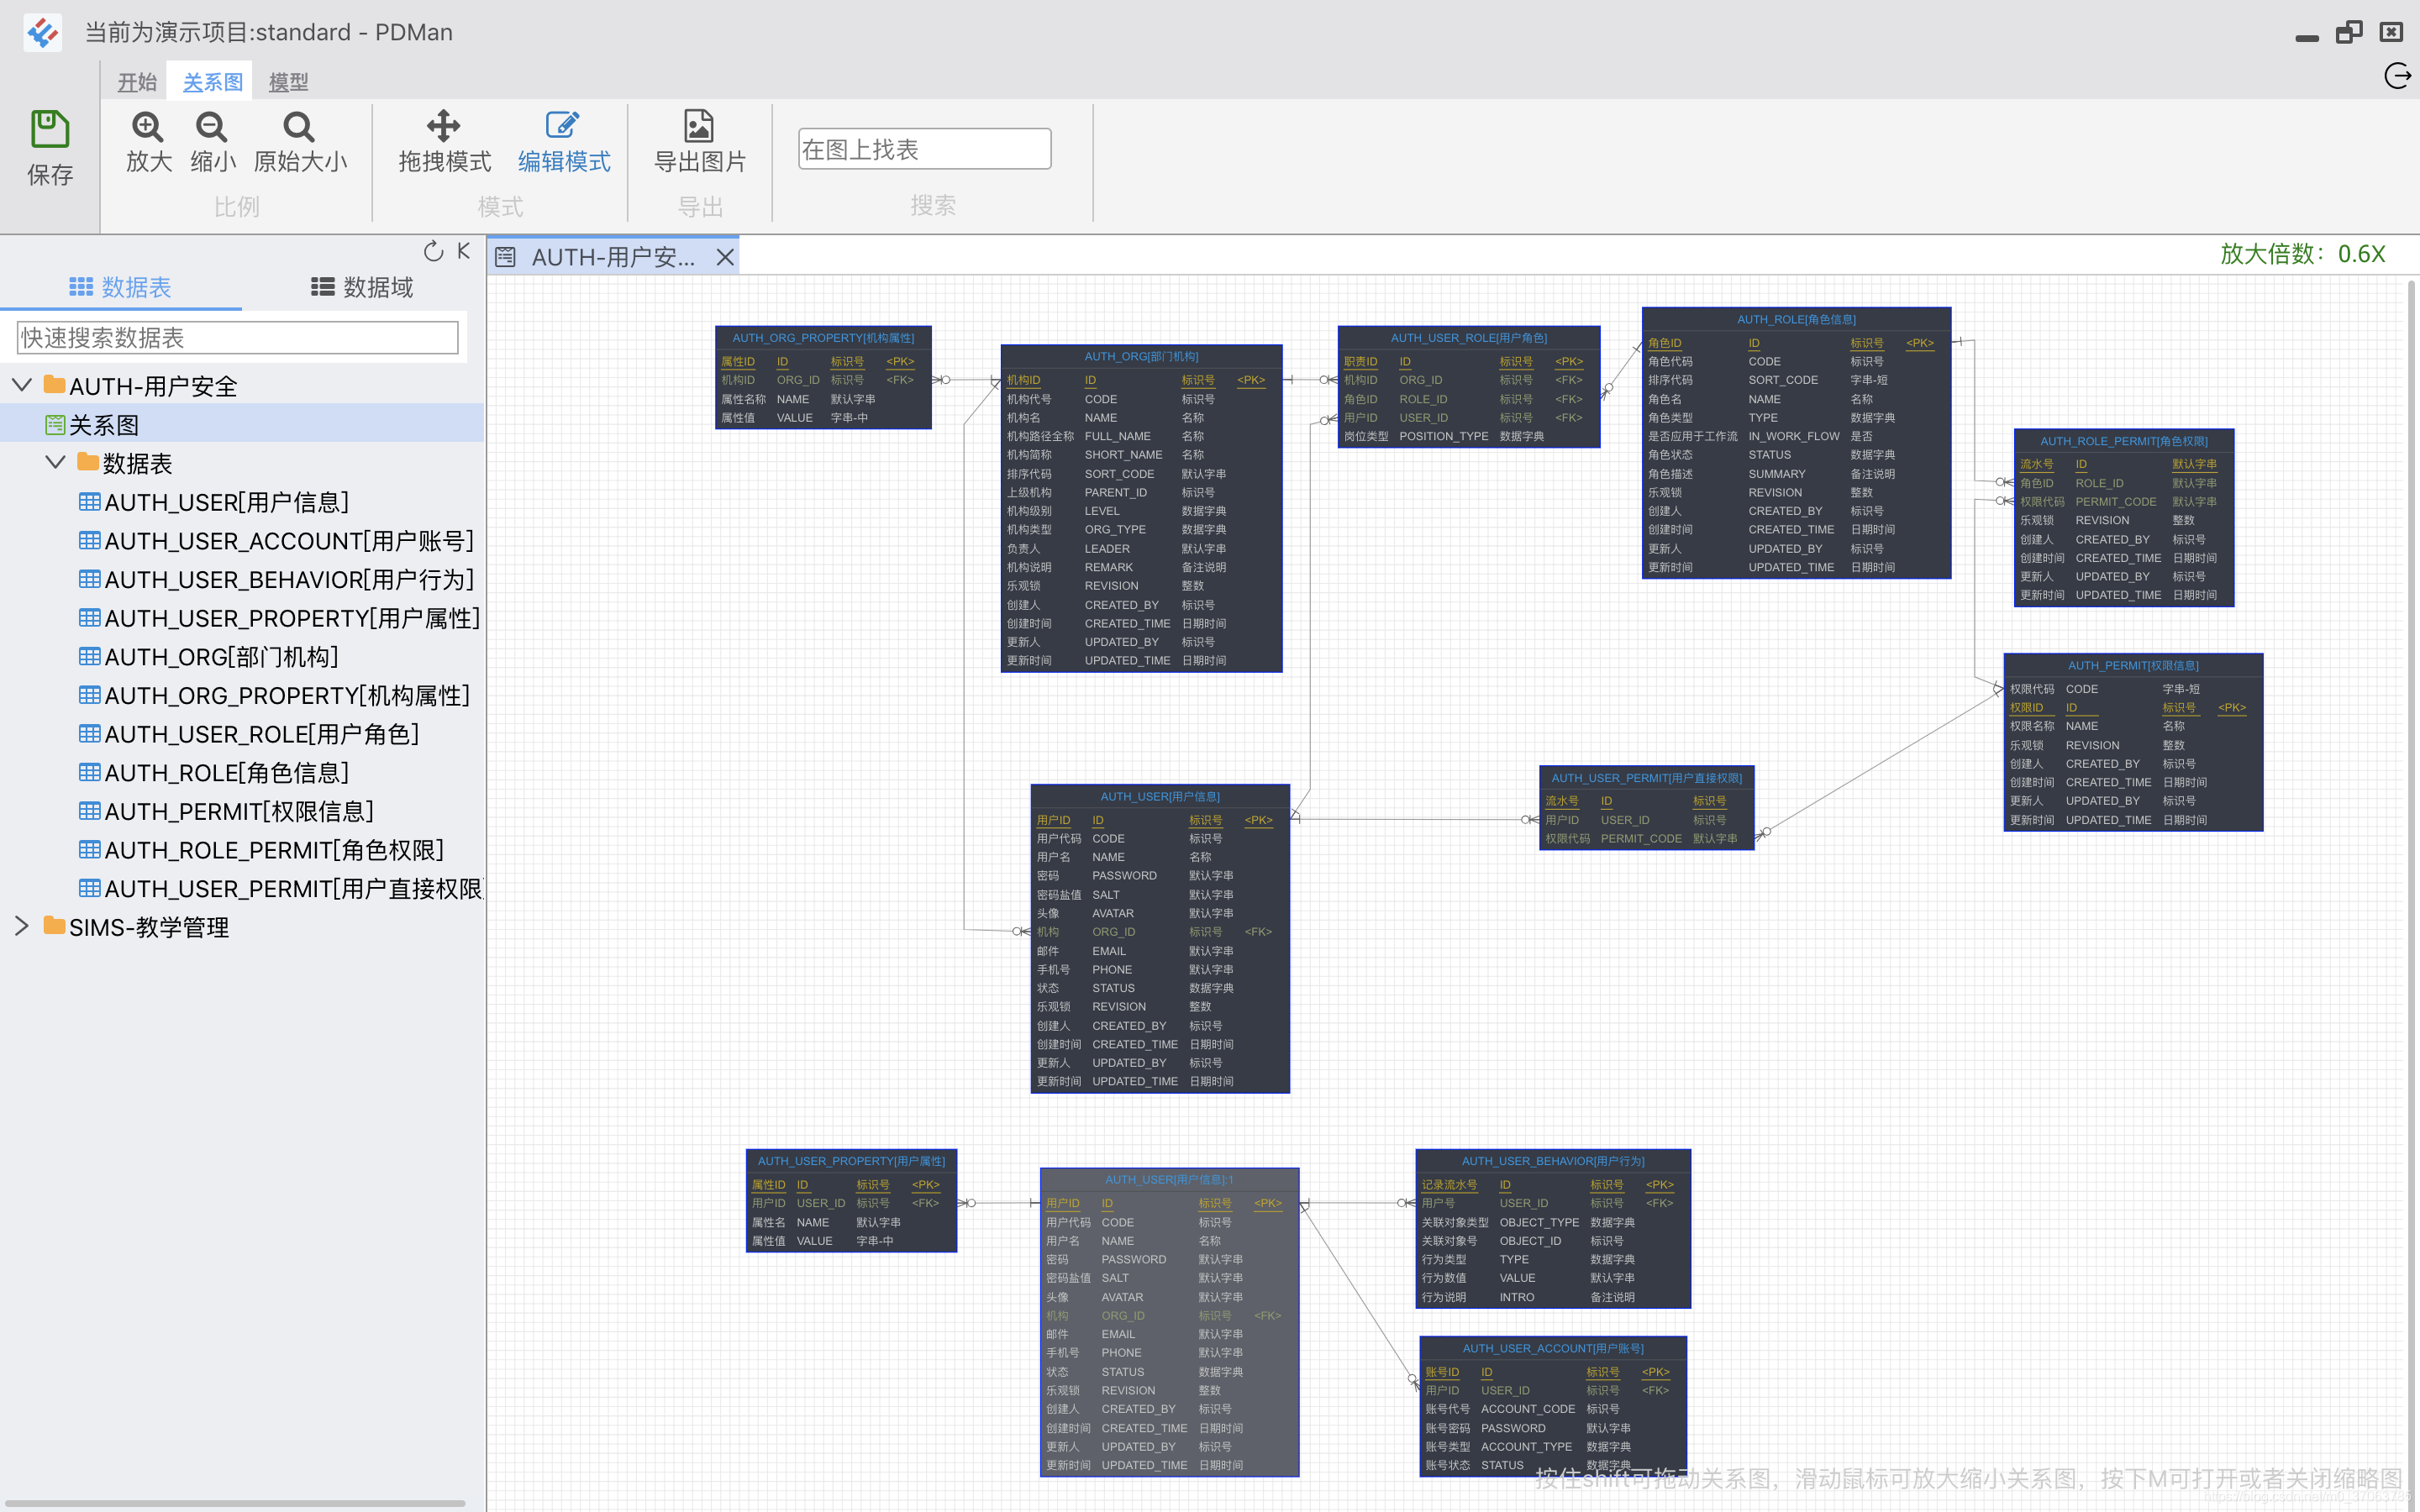Image resolution: width=2420 pixels, height=1512 pixels.
Task: Switch to 数据表 sidebar tab
Action: click(121, 288)
